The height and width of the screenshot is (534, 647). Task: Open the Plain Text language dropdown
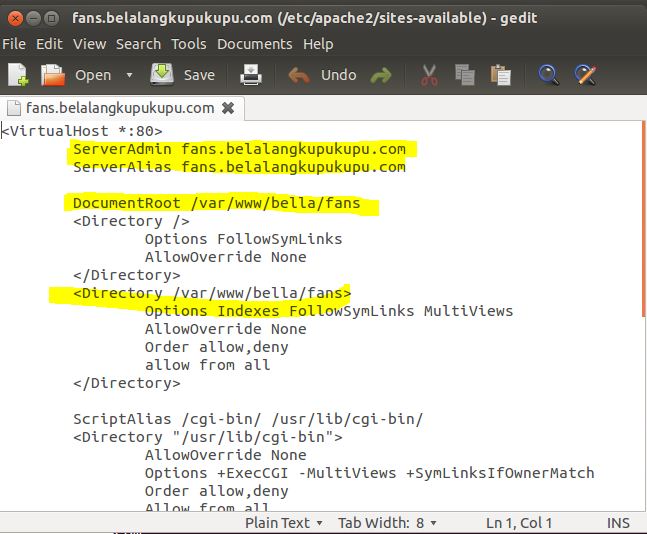283,523
